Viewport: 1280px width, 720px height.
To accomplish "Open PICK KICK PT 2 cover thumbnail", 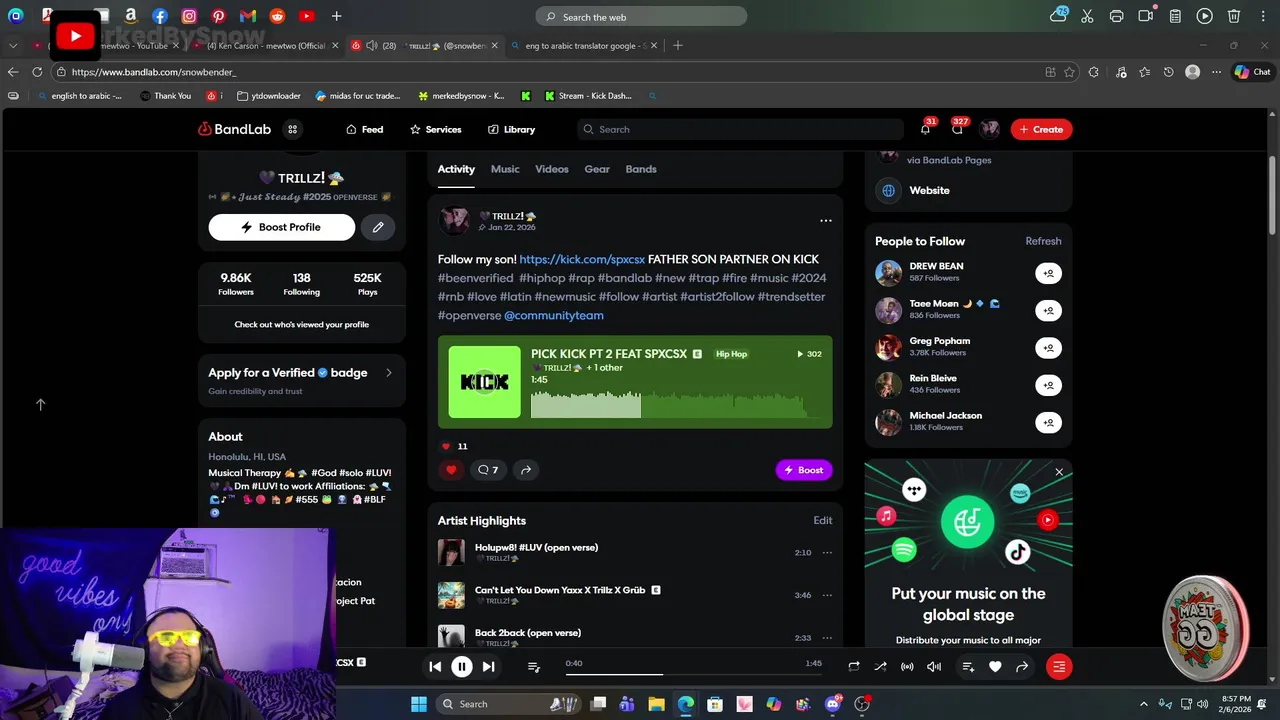I will click(x=484, y=382).
